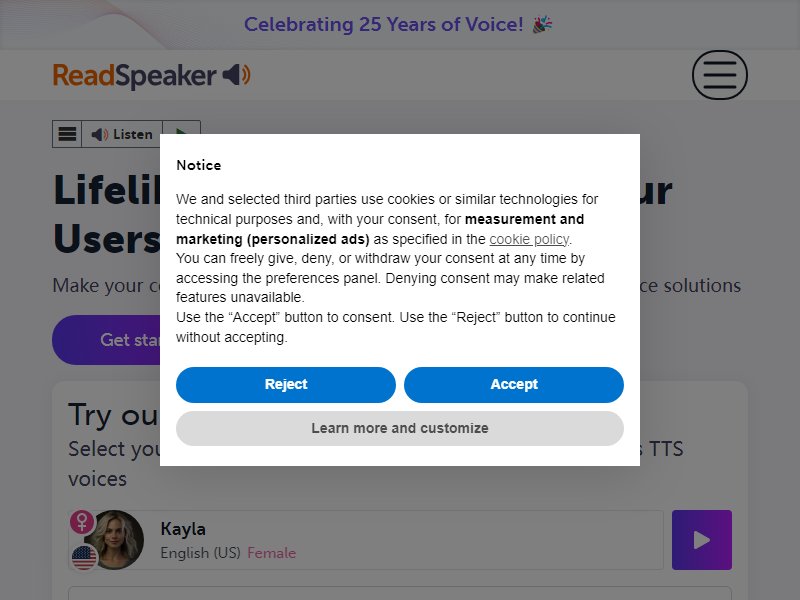Click the US flag icon
This screenshot has width=800, height=600.
point(84,557)
